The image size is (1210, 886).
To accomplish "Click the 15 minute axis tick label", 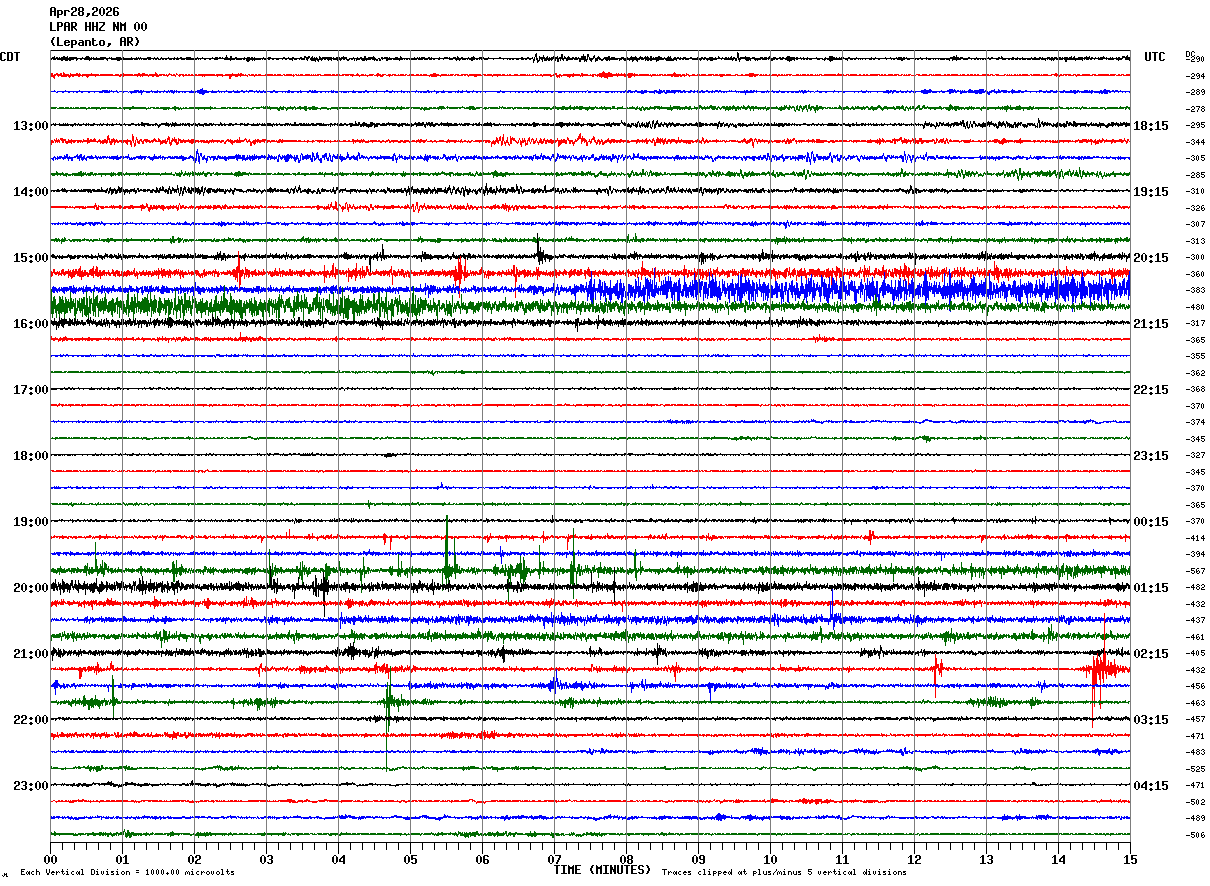I will click(1130, 859).
